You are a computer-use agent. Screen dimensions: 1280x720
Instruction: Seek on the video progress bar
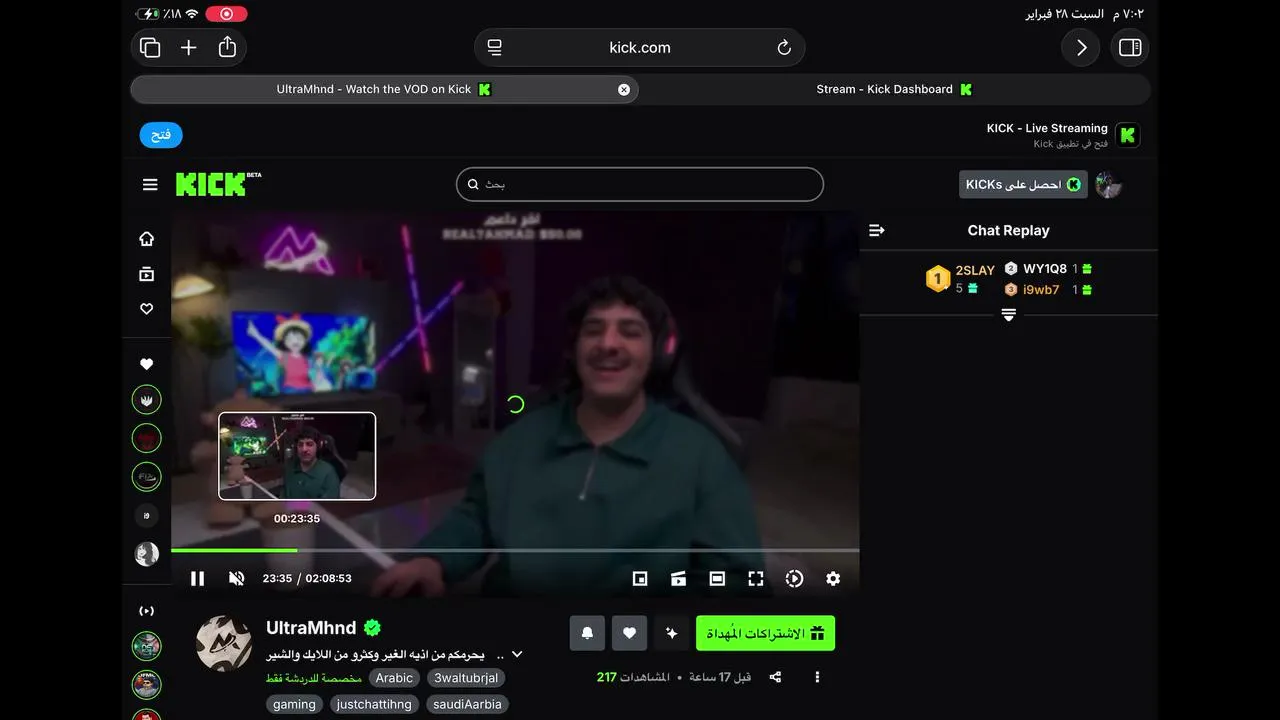(515, 550)
